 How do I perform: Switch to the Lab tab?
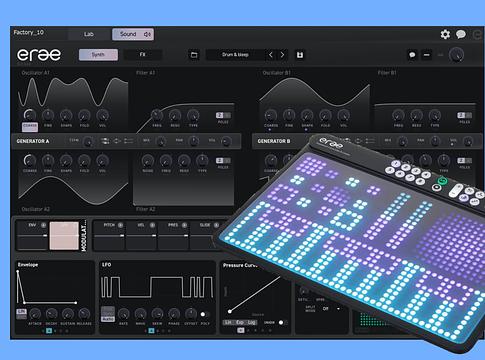[x=89, y=34]
